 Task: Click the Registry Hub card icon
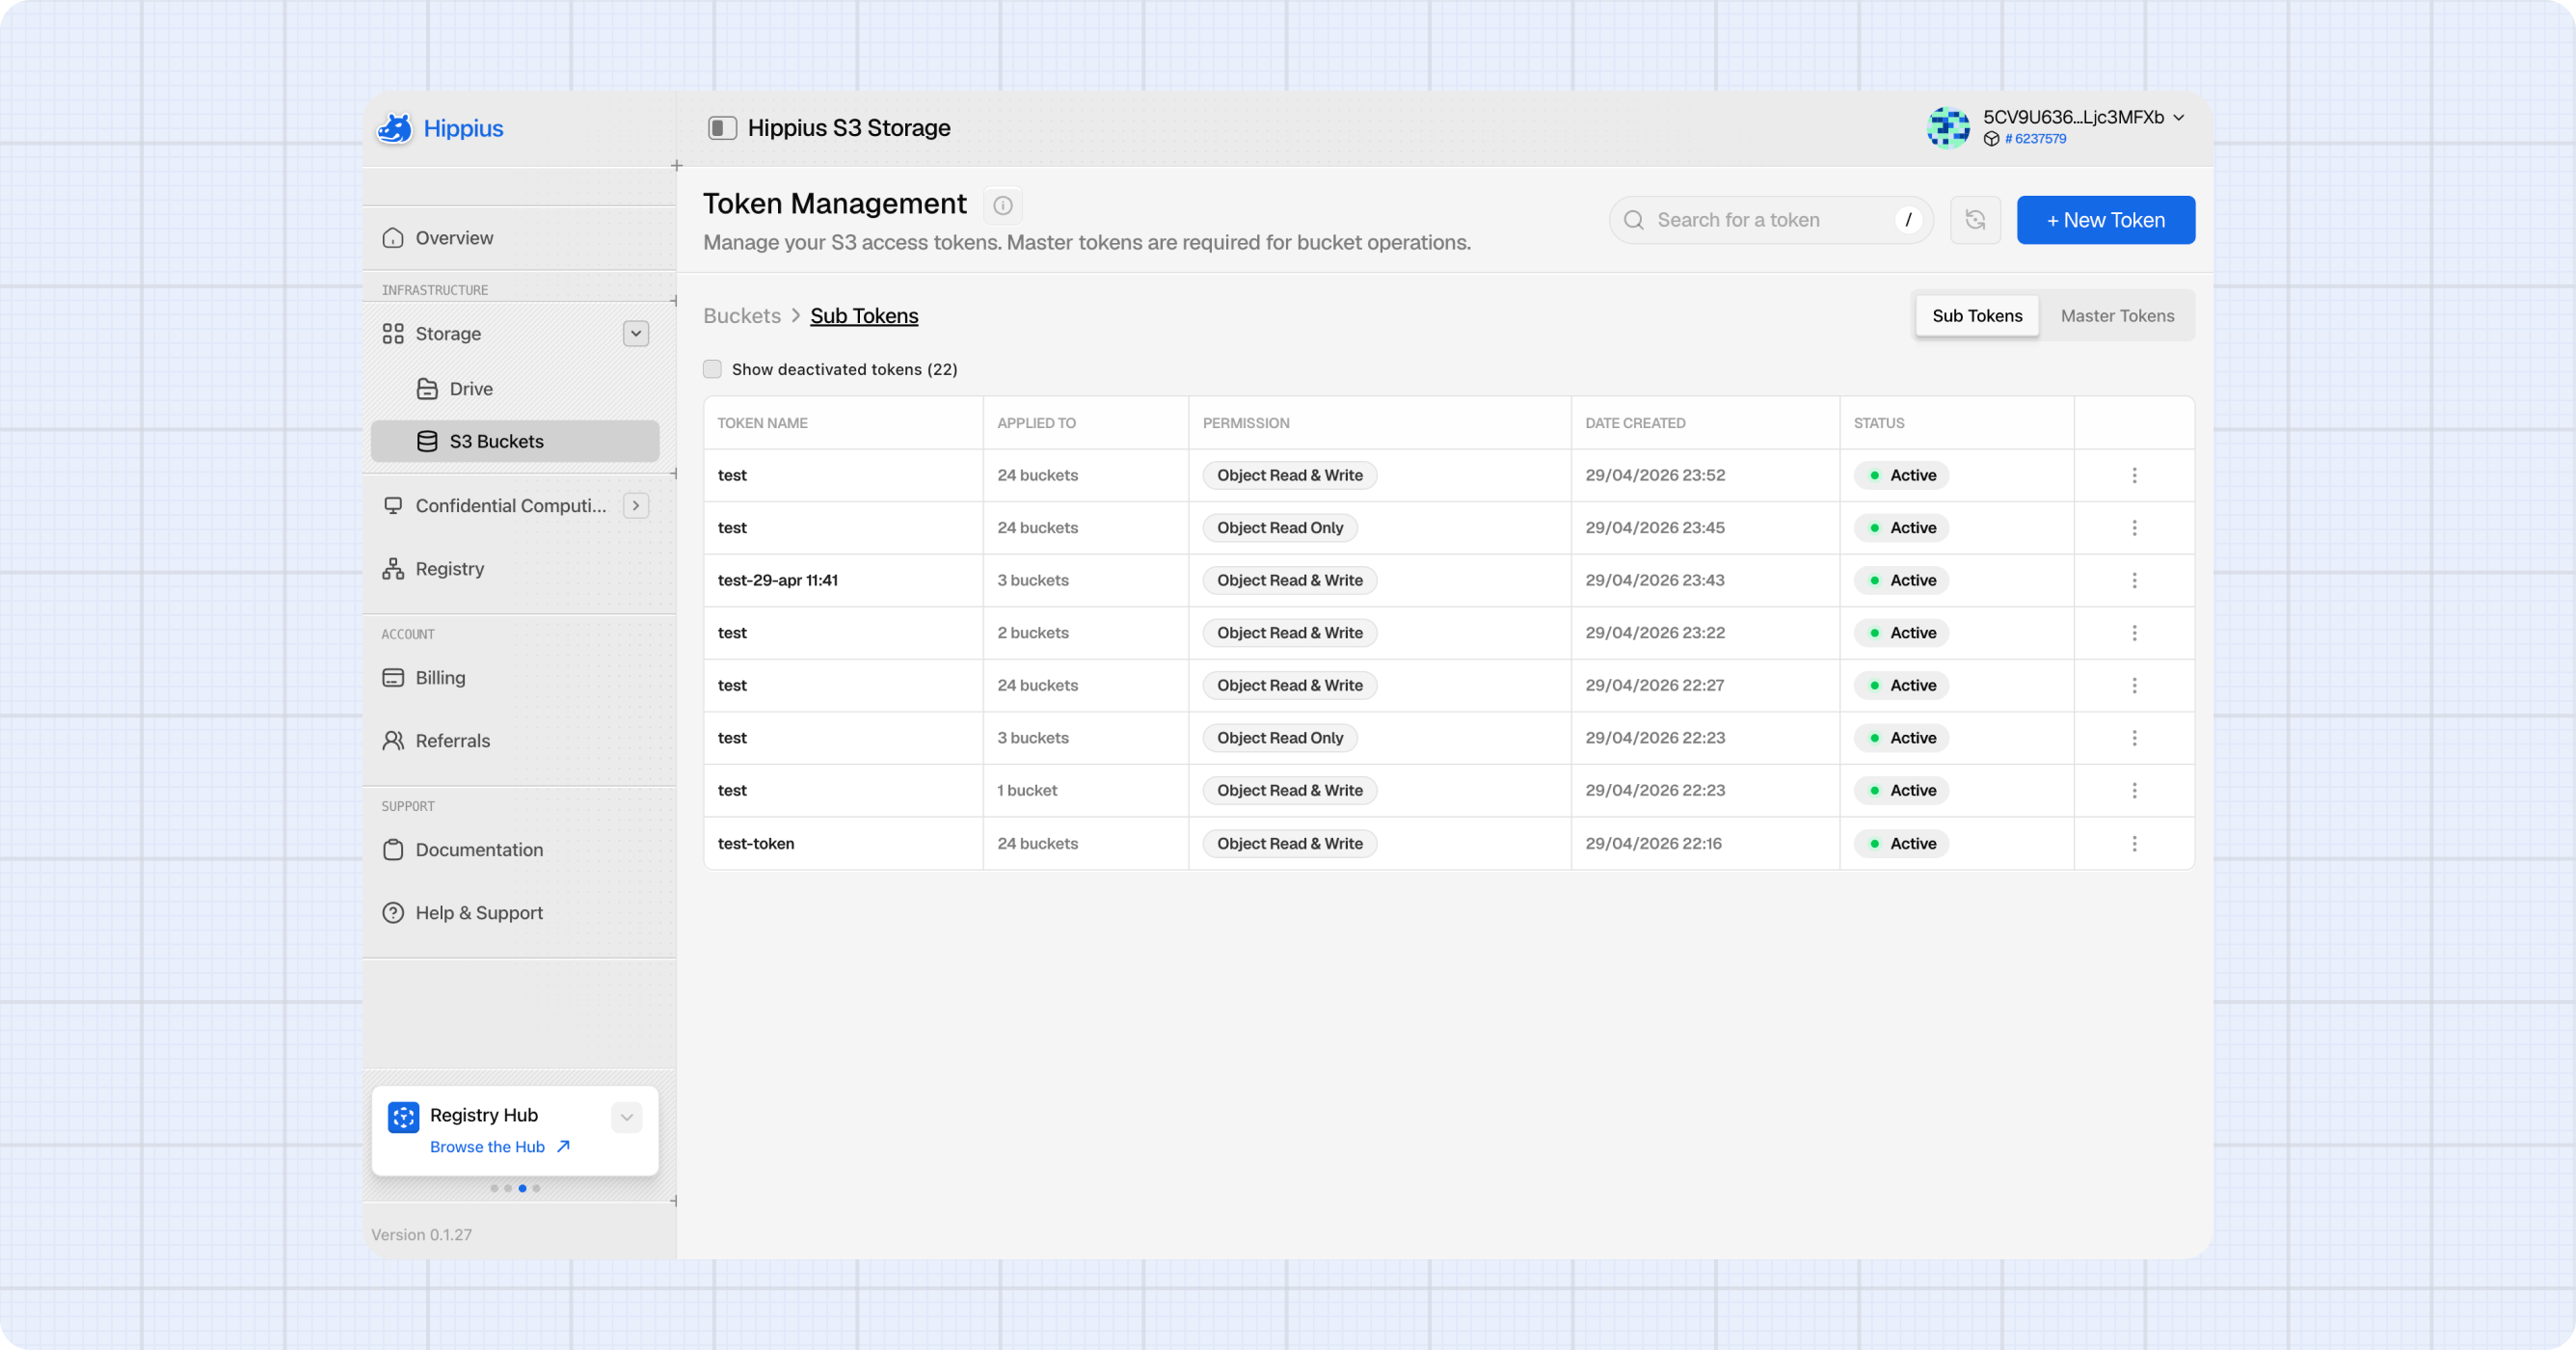pos(403,1118)
